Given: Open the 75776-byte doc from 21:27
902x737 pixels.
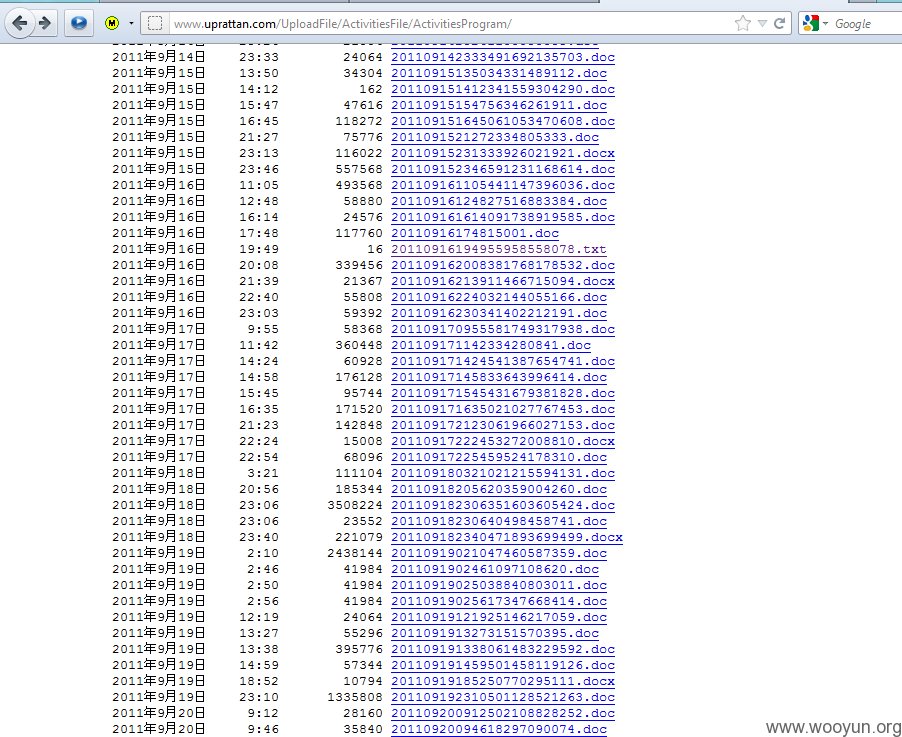Looking at the screenshot, I should coord(495,138).
